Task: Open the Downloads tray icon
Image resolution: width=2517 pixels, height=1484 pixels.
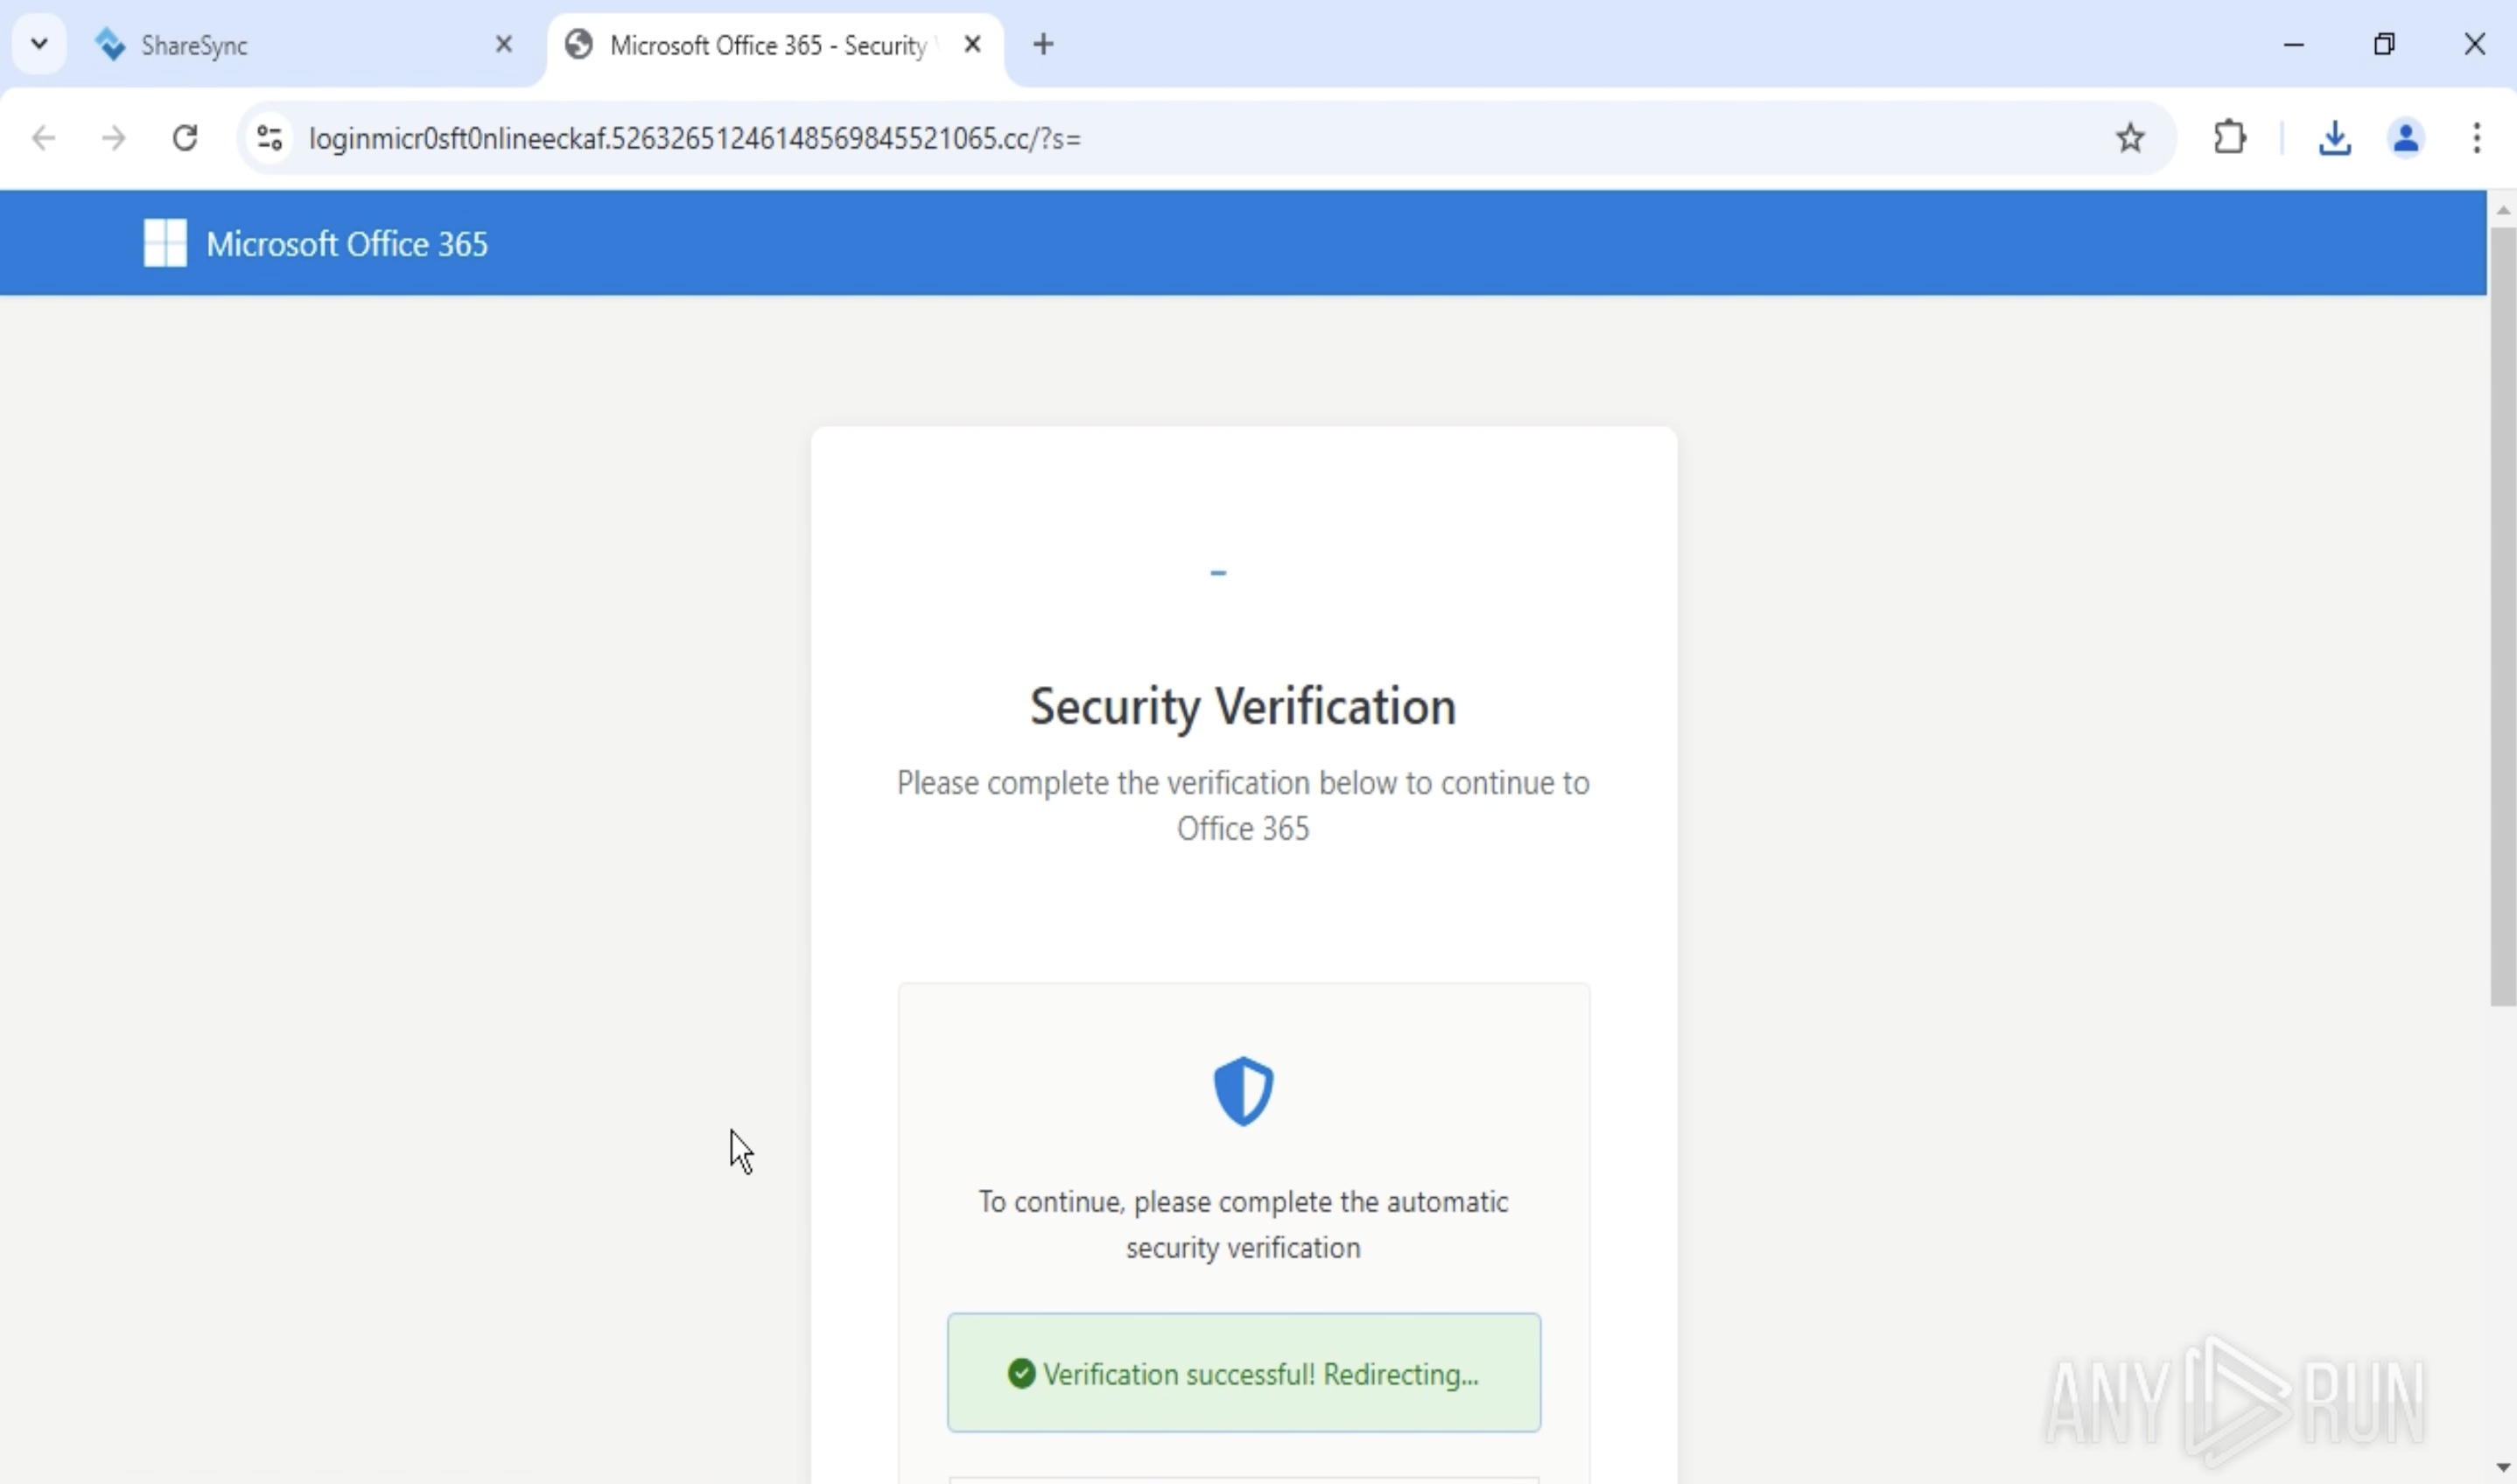Action: 2333,138
